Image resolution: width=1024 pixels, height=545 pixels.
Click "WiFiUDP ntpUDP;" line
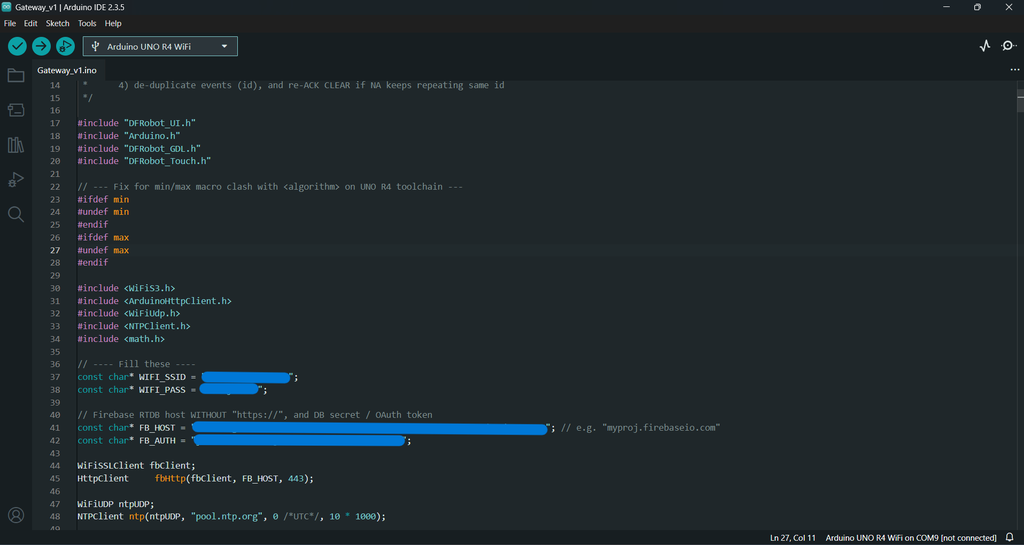pos(116,504)
